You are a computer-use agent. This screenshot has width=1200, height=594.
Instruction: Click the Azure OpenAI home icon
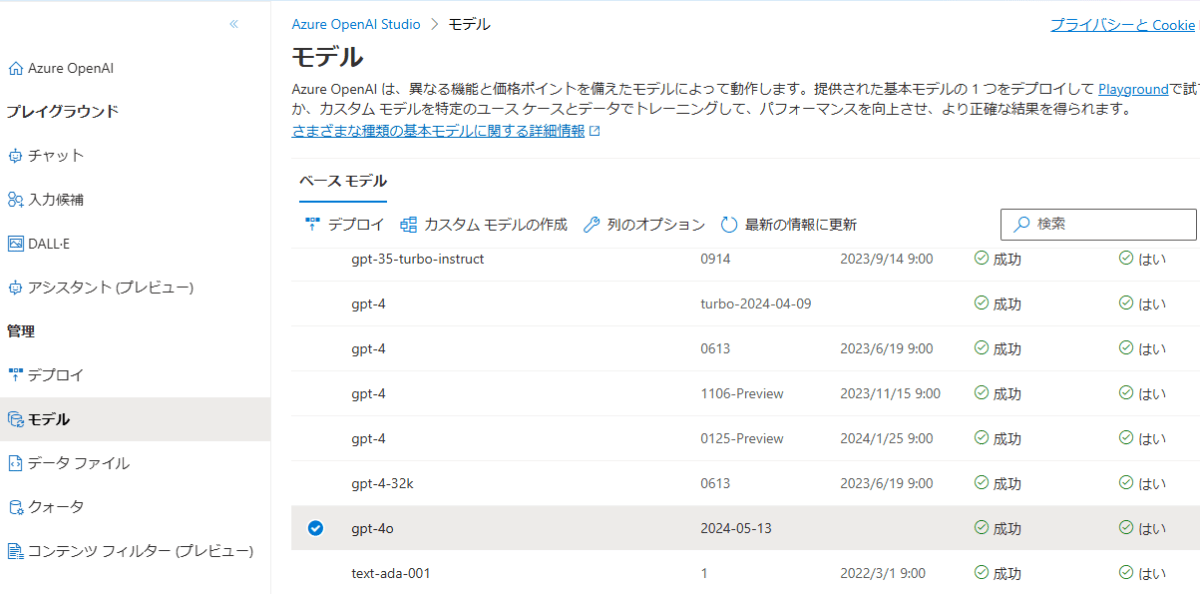pyautogui.click(x=15, y=69)
